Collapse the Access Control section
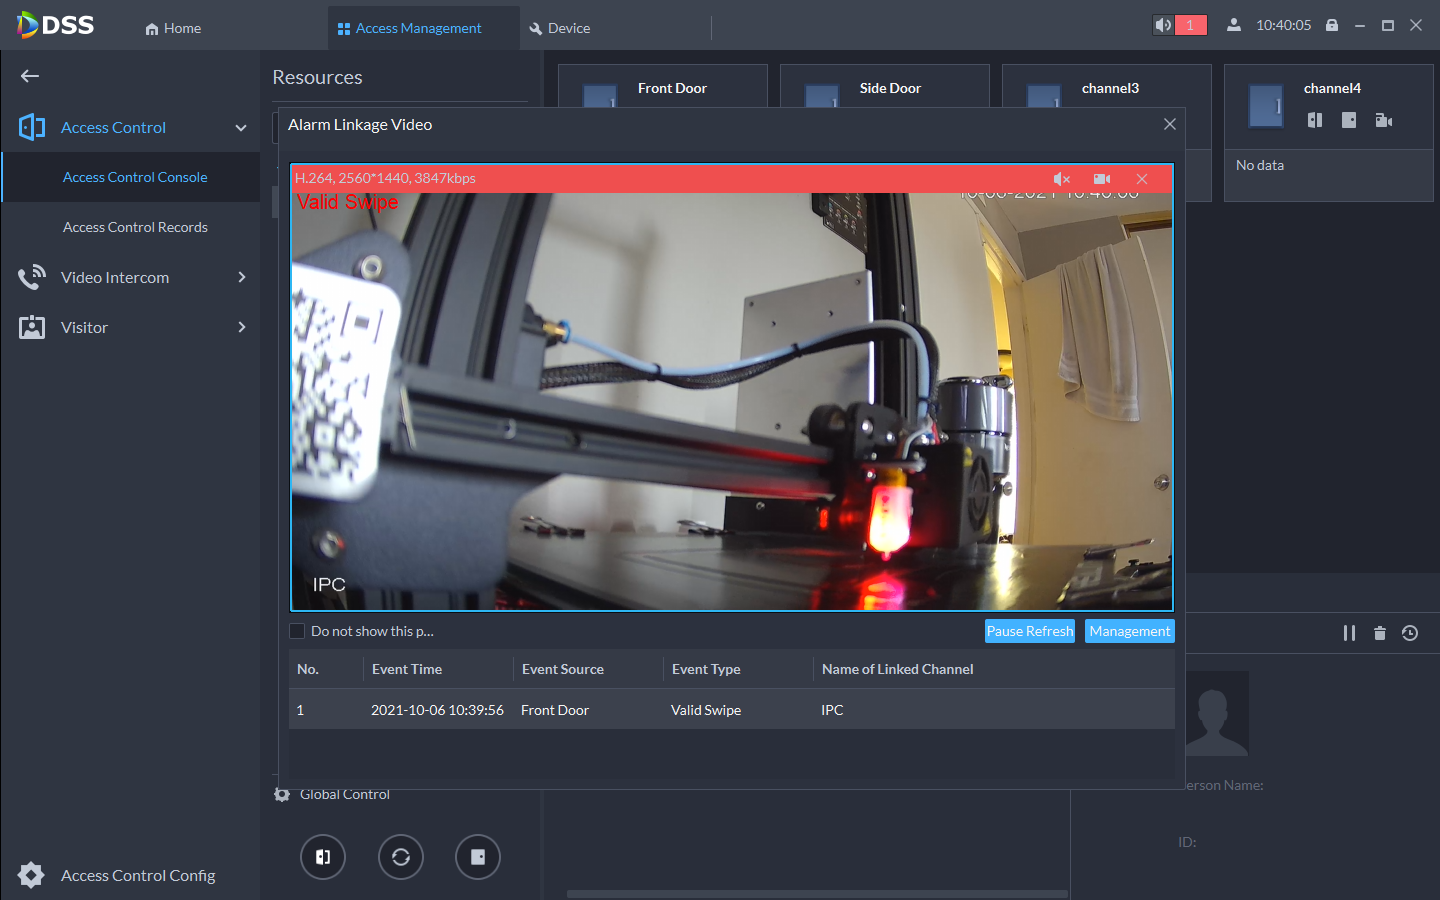Screen dimensions: 1440x900 [x=240, y=128]
